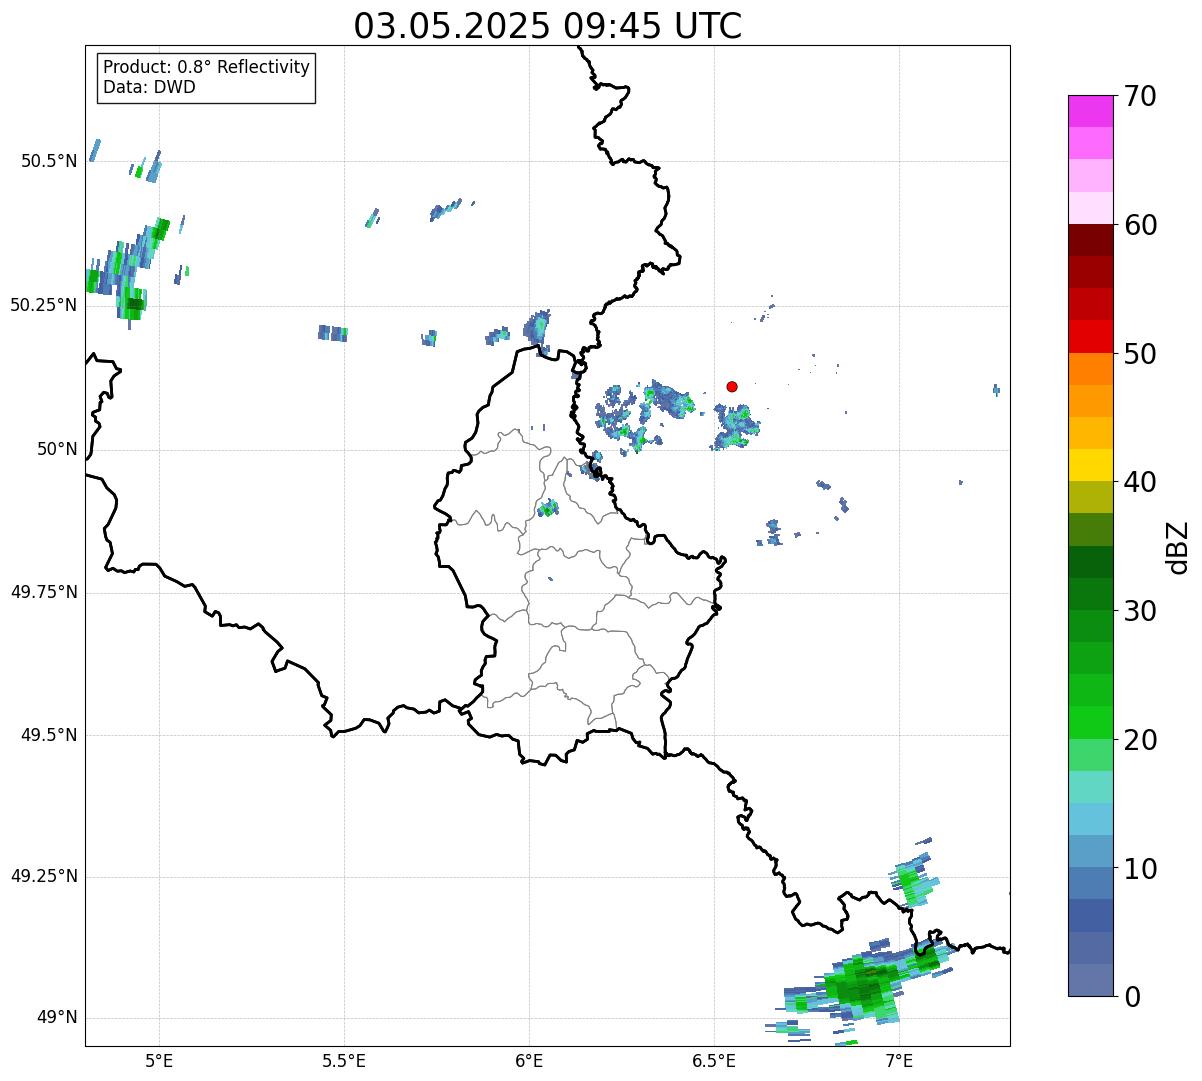Click the 49°N latitude label
The height and width of the screenshot is (1081, 1202).
57,1018
